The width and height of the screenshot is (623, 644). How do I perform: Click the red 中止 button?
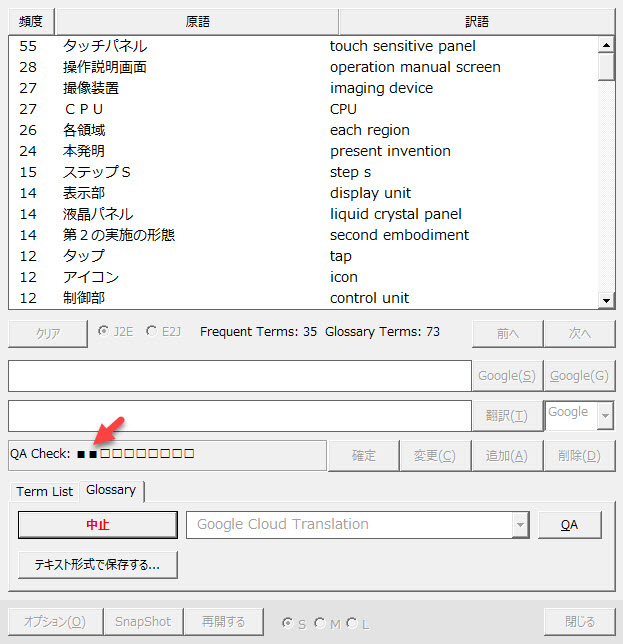[98, 524]
